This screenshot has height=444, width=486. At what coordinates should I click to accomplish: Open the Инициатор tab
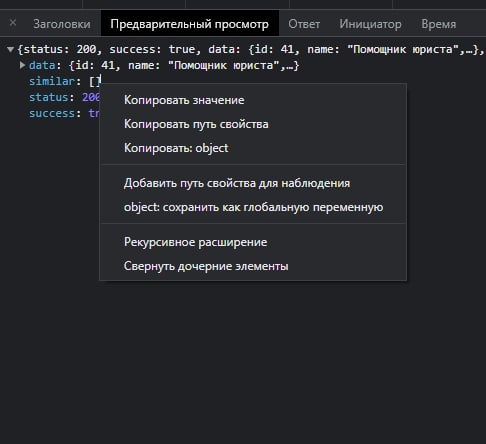[370, 24]
